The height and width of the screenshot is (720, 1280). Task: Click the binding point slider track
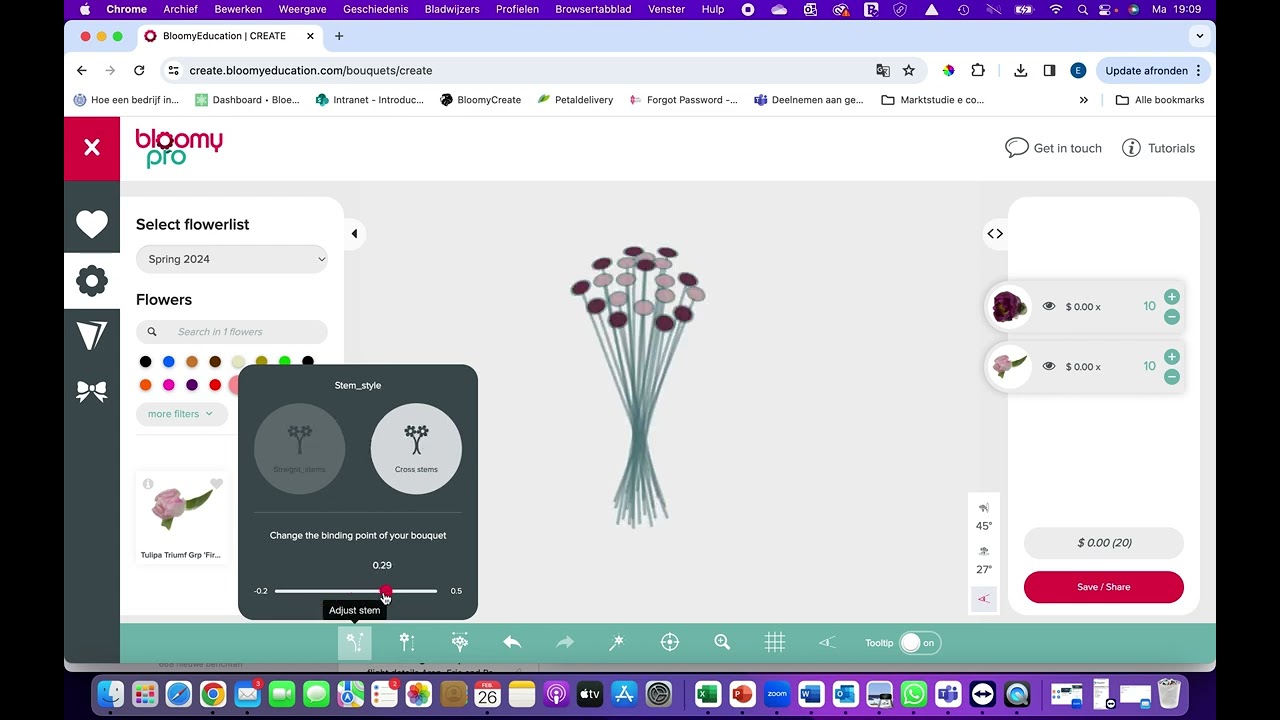pyautogui.click(x=356, y=591)
